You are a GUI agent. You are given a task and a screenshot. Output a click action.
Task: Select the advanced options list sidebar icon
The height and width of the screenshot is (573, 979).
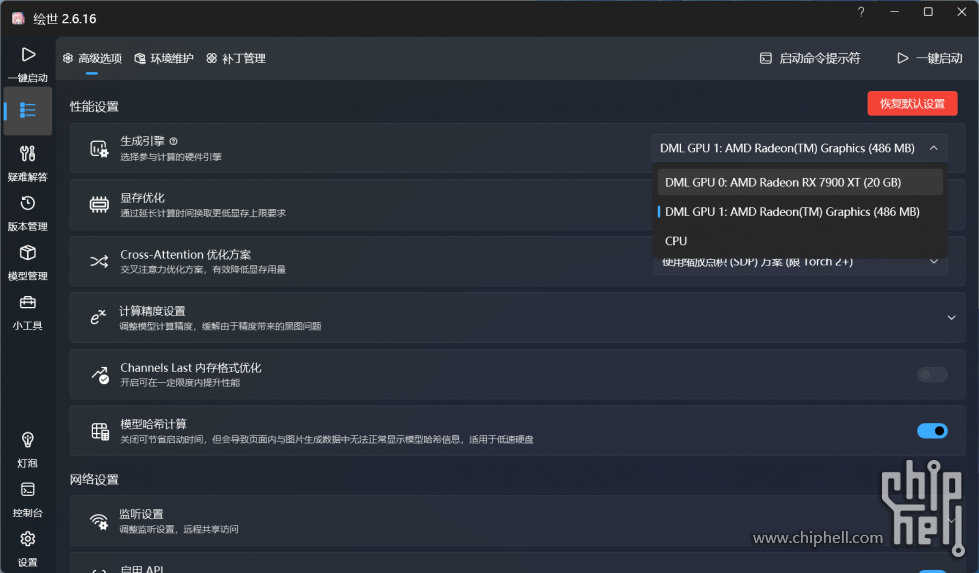click(27, 110)
